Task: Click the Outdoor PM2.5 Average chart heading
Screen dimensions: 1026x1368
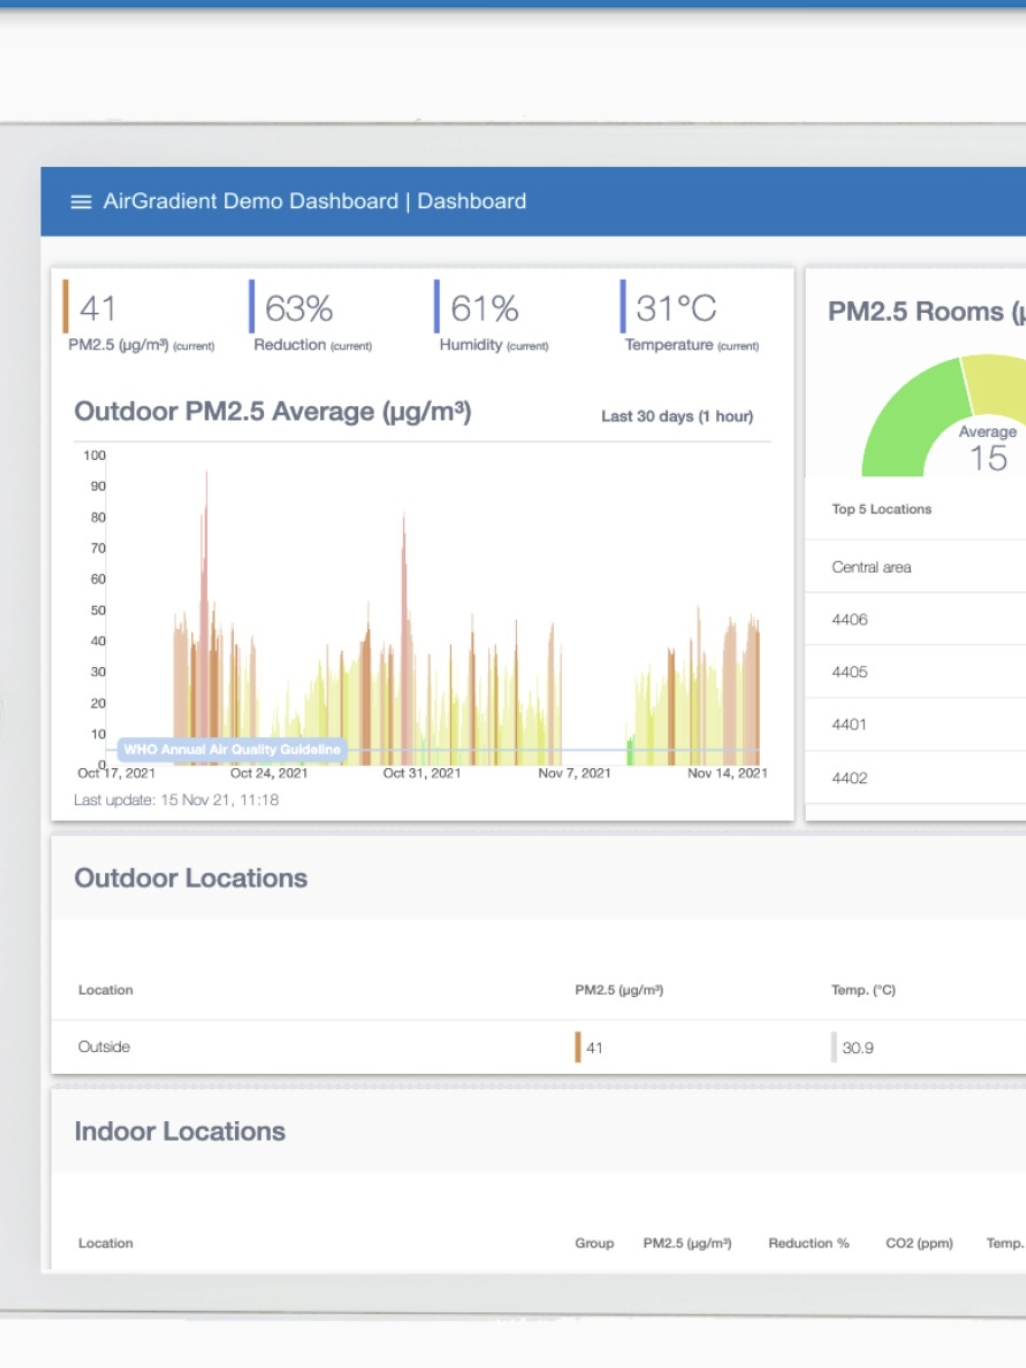Action: pos(273,411)
